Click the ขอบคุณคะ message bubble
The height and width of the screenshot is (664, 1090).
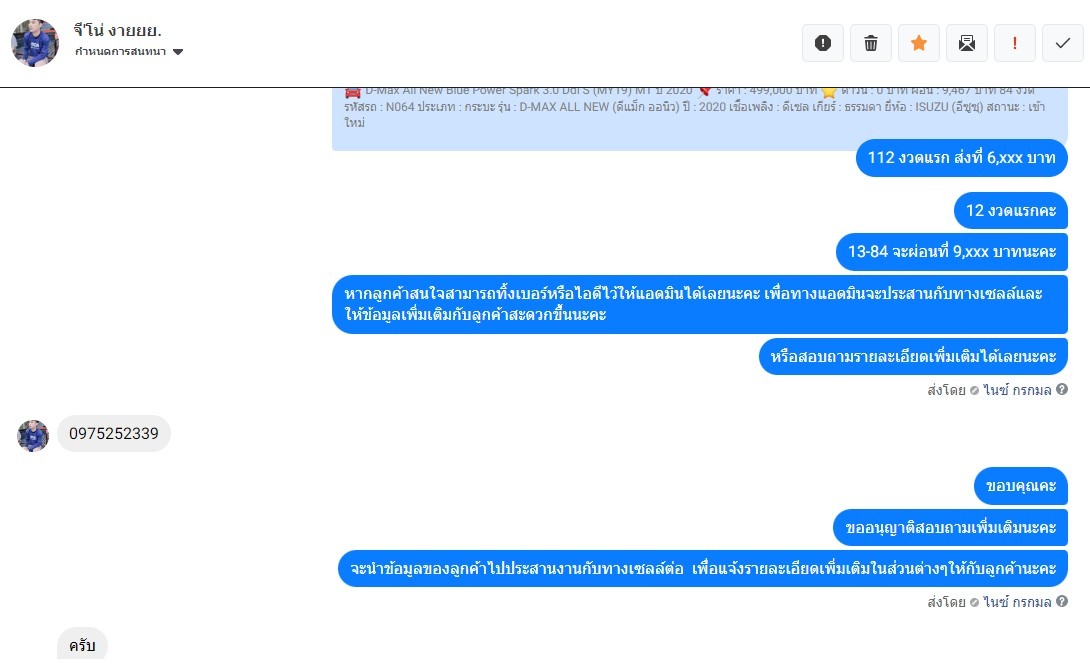1020,486
